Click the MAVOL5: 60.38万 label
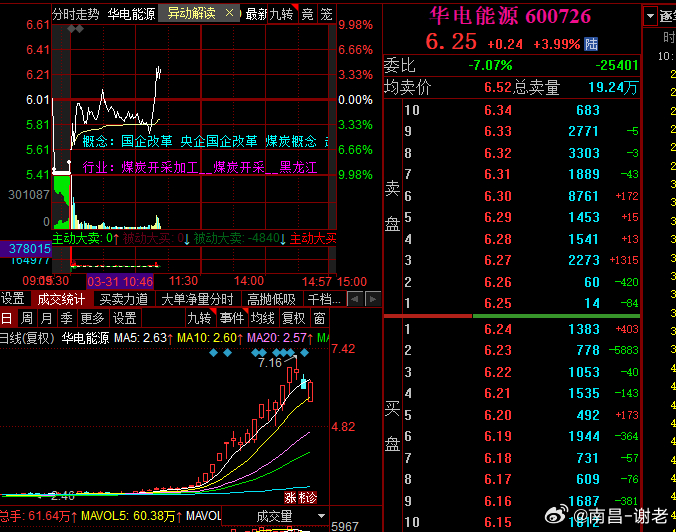Image resolution: width=676 pixels, height=532 pixels. pyautogui.click(x=131, y=516)
